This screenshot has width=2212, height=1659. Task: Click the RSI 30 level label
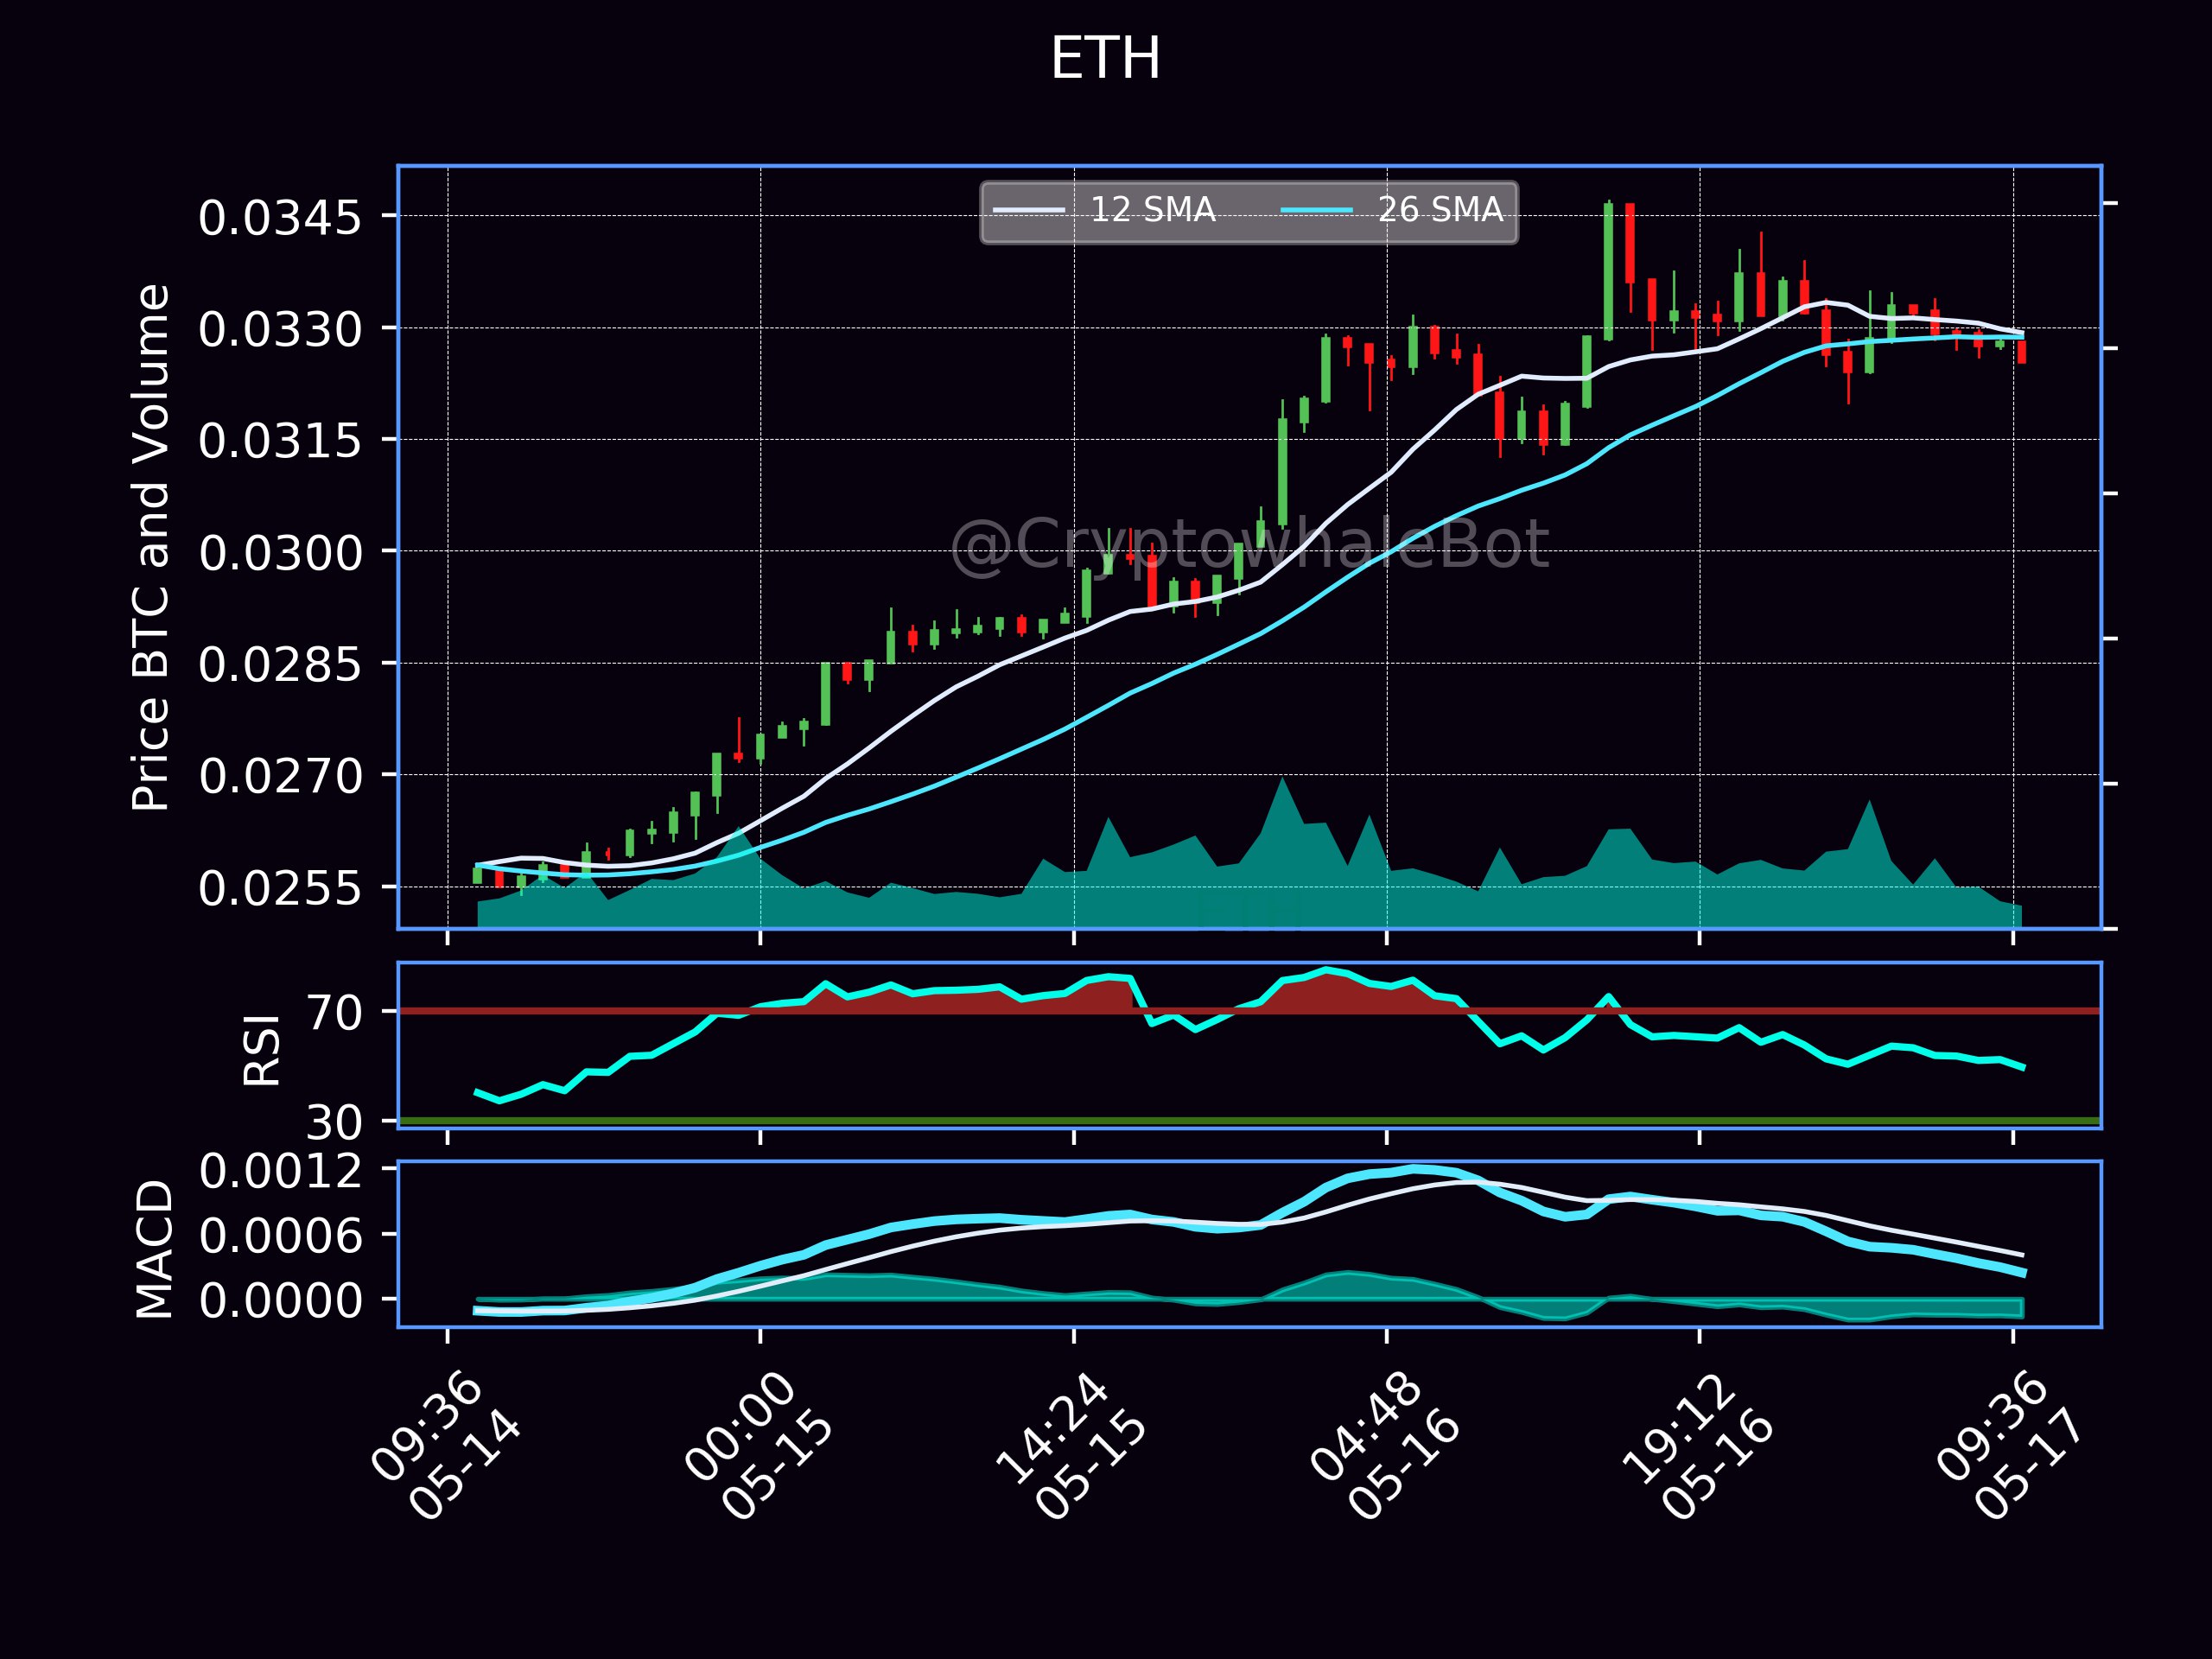(334, 1123)
